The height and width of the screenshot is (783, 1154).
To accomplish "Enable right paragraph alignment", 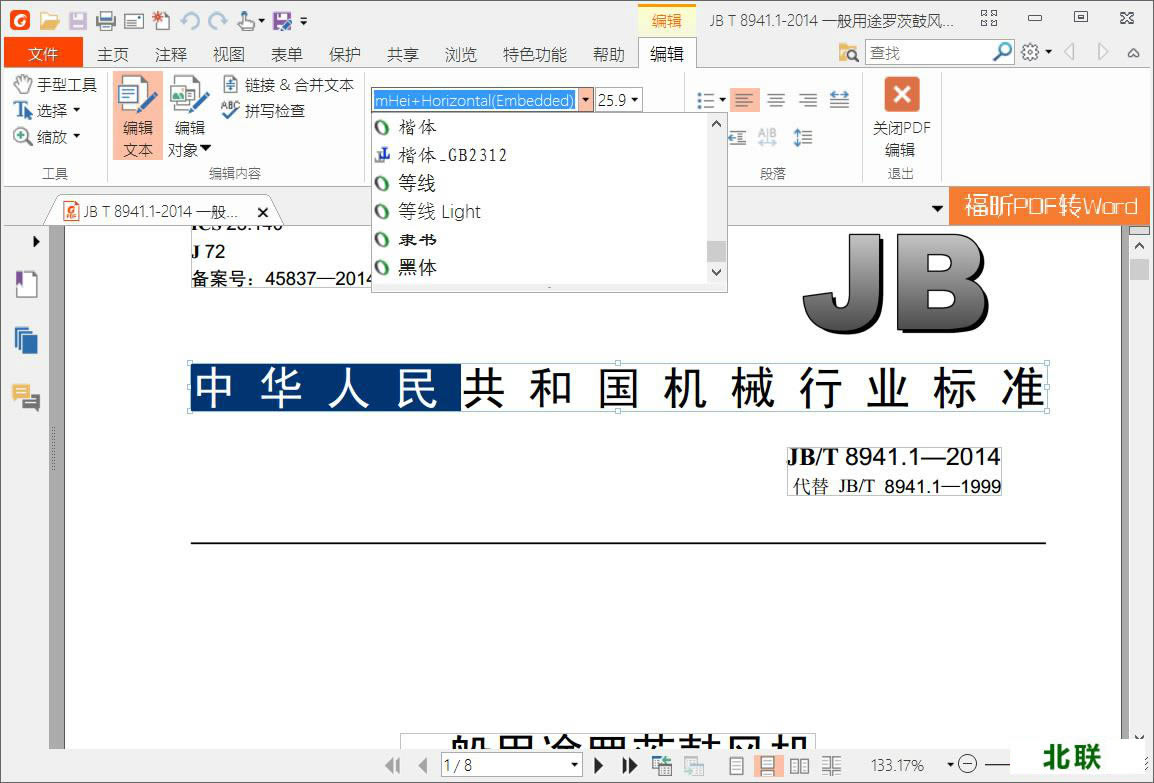I will [808, 99].
